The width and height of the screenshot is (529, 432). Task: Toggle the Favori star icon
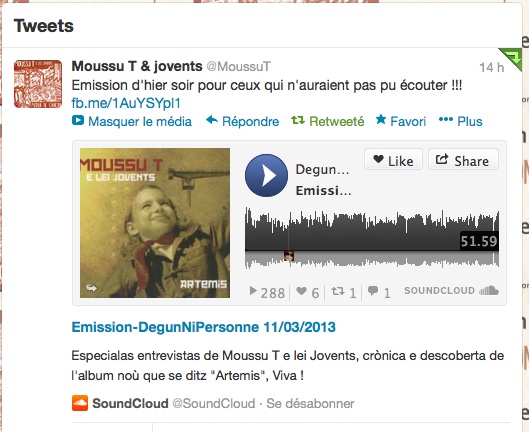click(381, 119)
